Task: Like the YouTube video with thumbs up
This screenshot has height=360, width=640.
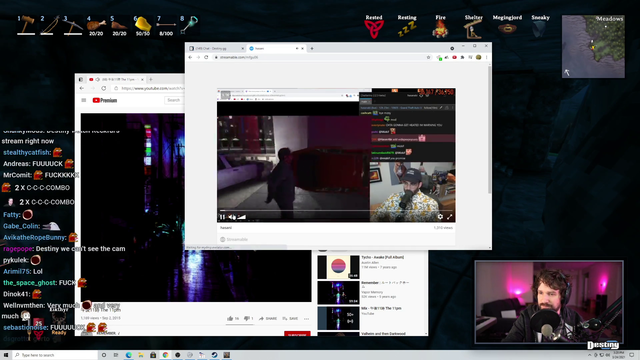Action: click(x=233, y=318)
